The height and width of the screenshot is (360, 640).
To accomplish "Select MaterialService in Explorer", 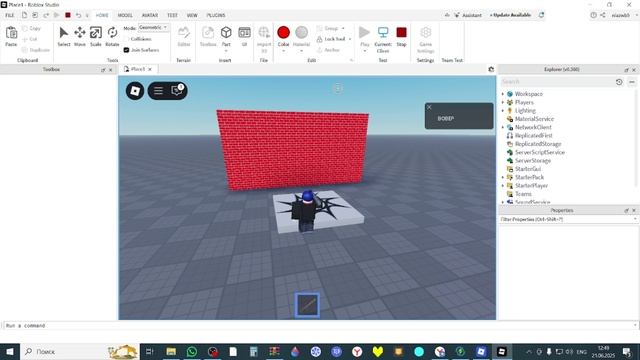I will 534,119.
